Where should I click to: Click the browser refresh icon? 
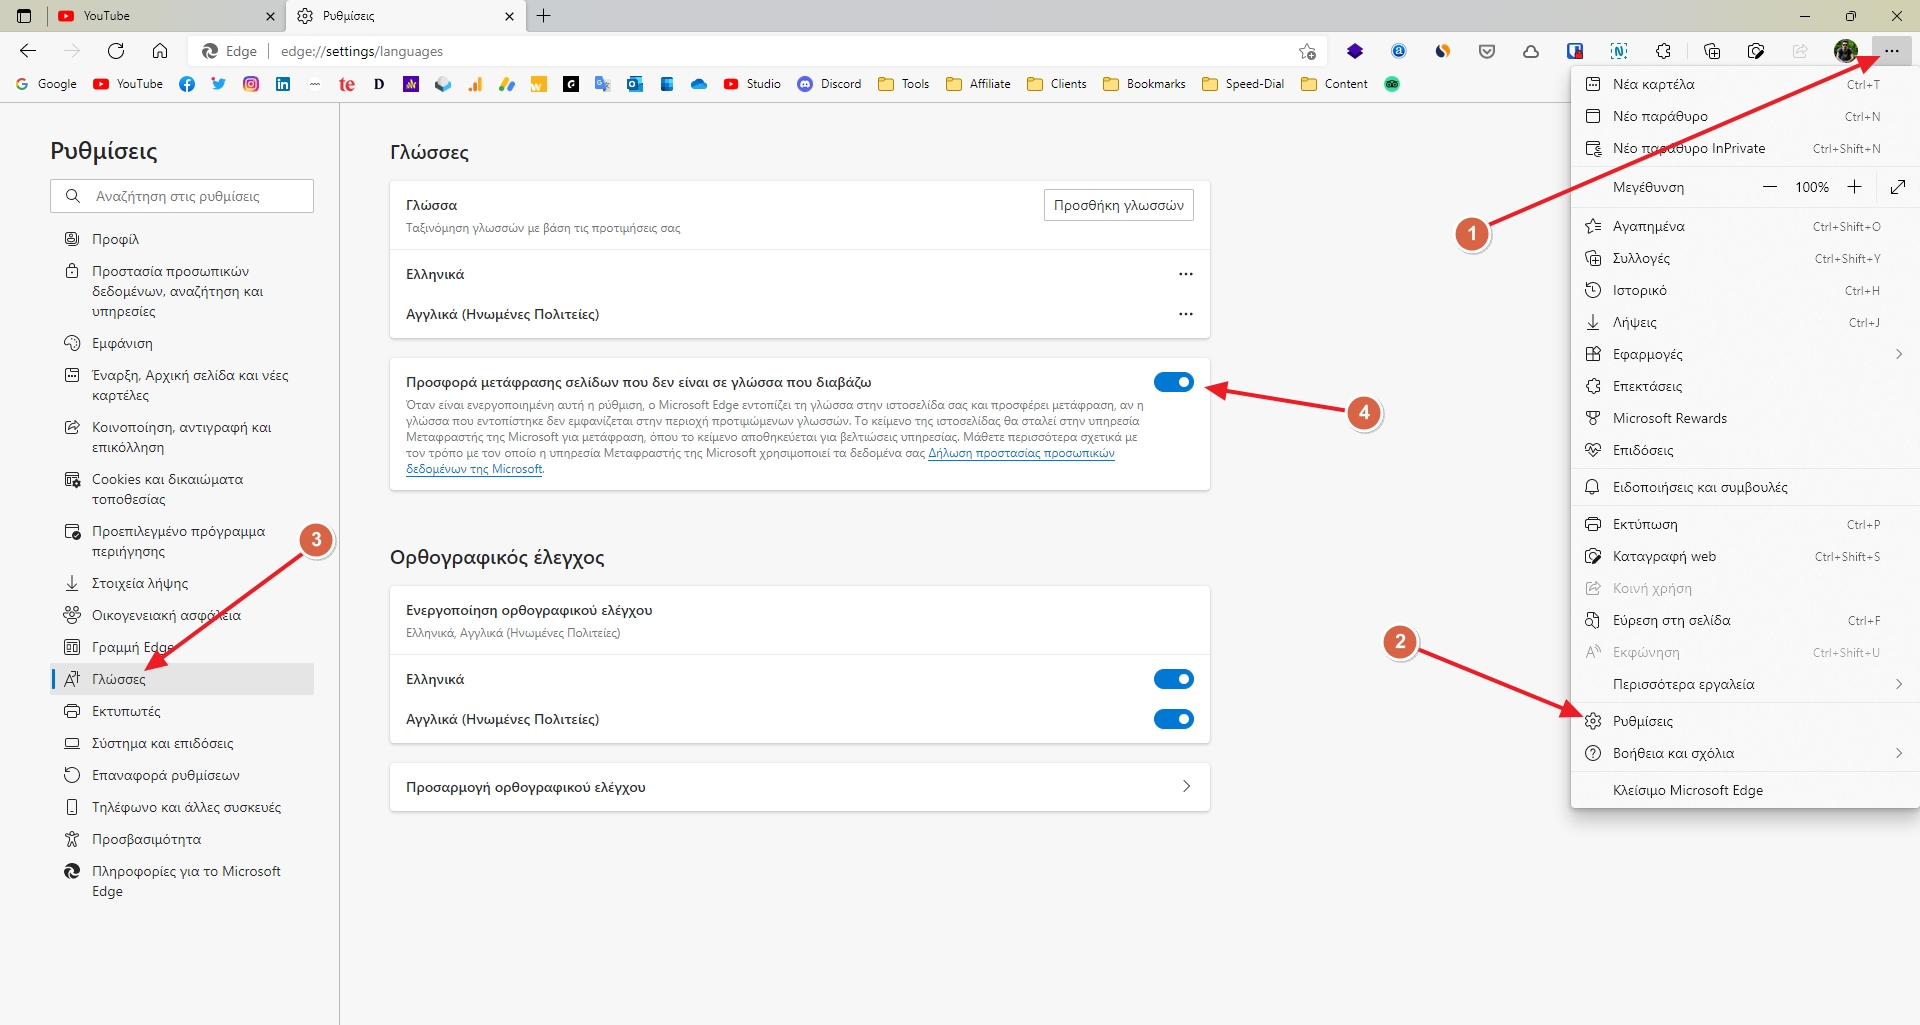[116, 51]
